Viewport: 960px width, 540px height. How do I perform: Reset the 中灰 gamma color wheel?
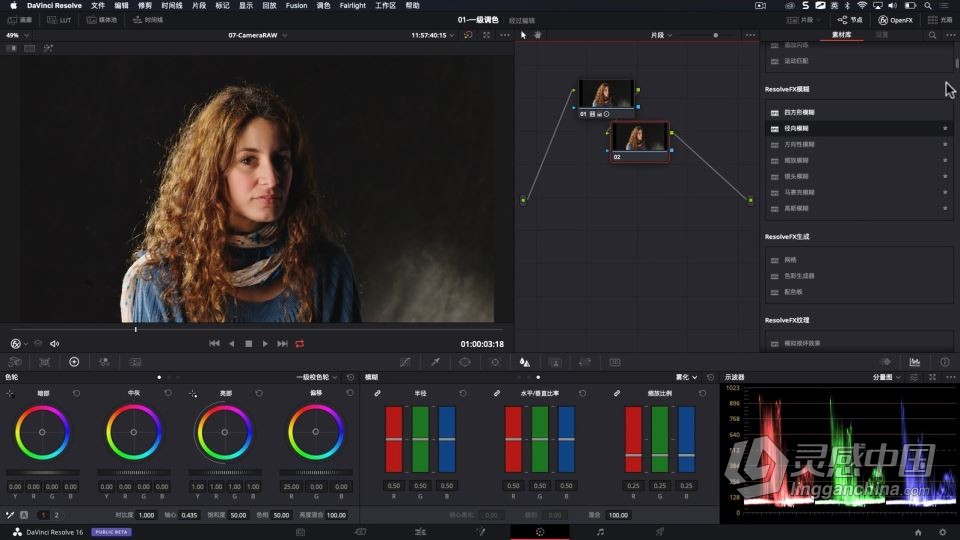[x=168, y=393]
